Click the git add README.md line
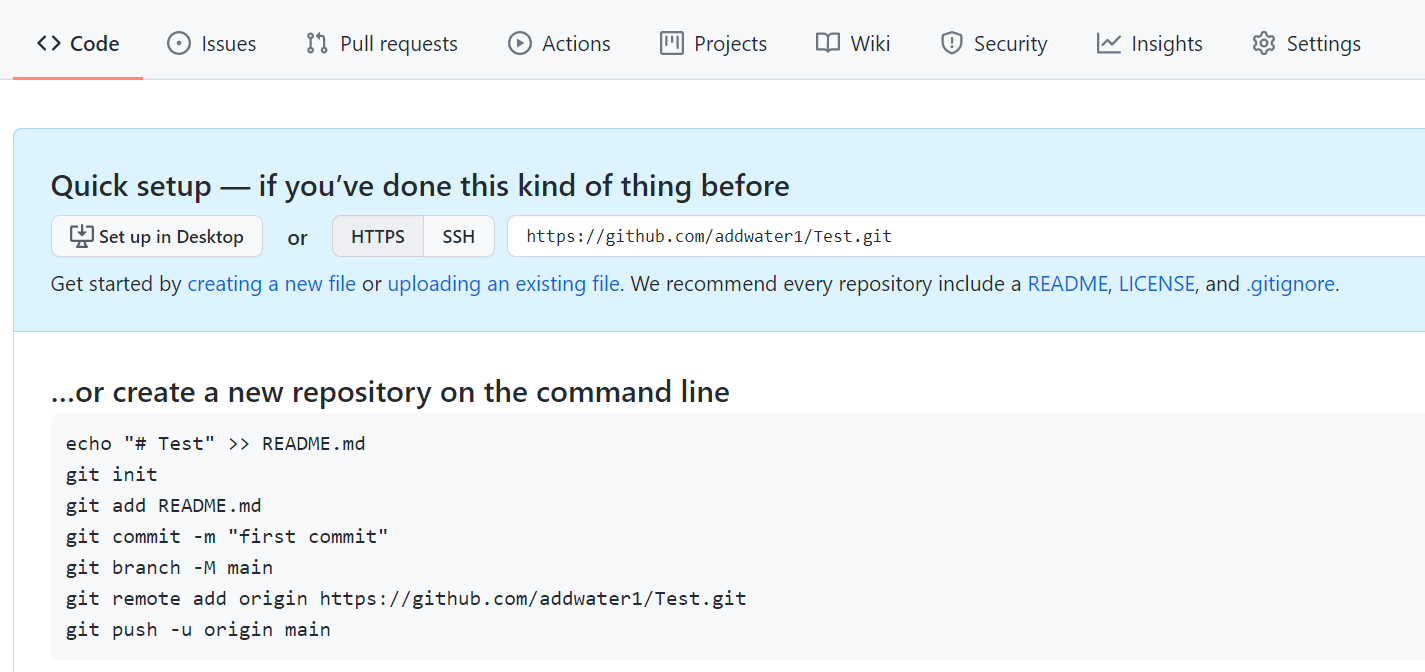Screen dimensions: 1425x672 coord(164,505)
